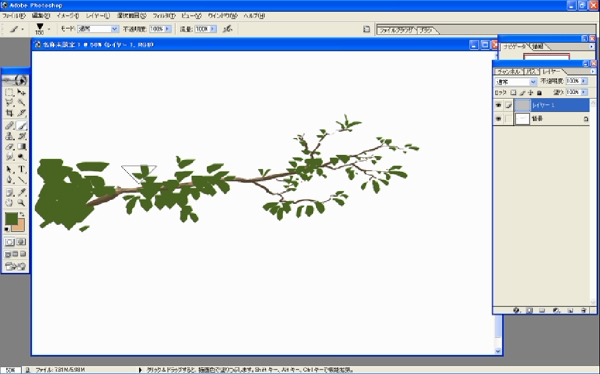Image resolution: width=600 pixels, height=374 pixels.
Task: Select the Zoom tool
Action: pyautogui.click(x=21, y=203)
